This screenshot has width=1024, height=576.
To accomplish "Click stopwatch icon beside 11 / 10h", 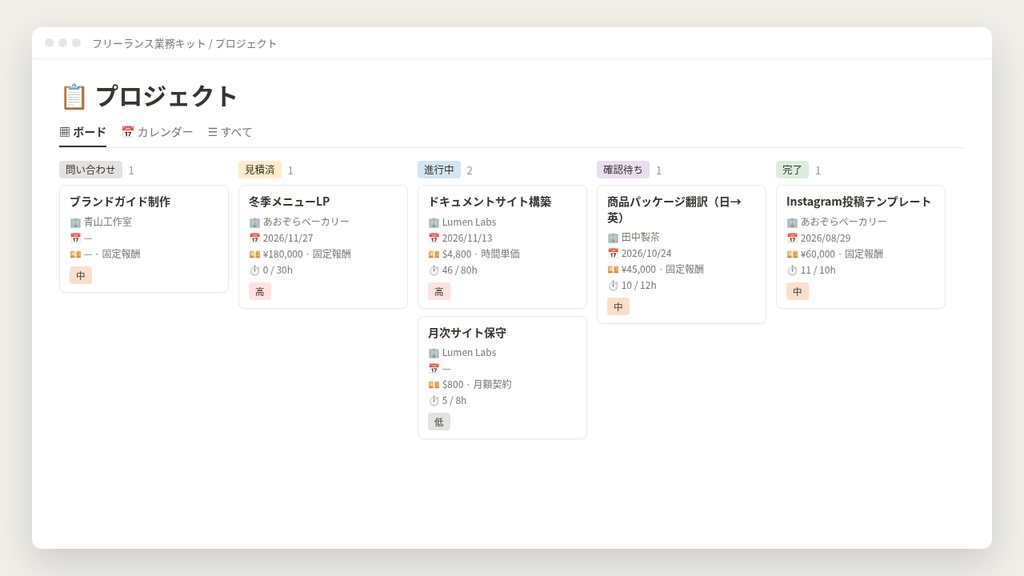I will [x=792, y=270].
